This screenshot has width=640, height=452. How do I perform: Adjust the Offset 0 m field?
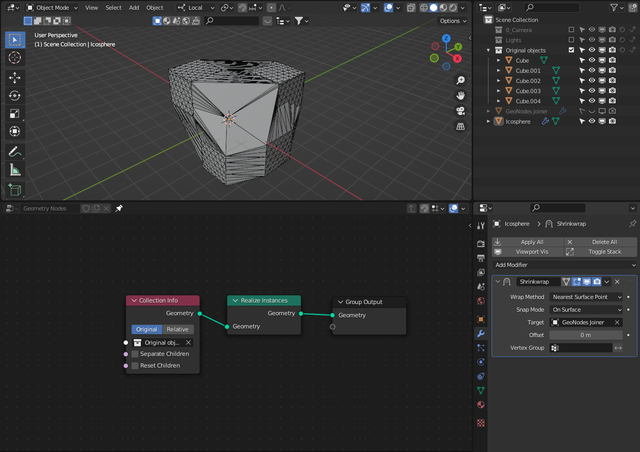tap(586, 335)
